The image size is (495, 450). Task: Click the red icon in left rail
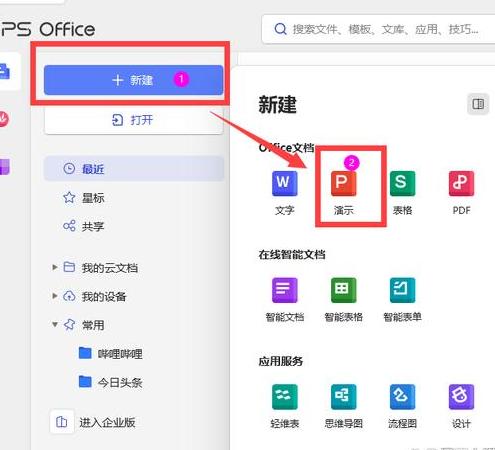pos(4,119)
